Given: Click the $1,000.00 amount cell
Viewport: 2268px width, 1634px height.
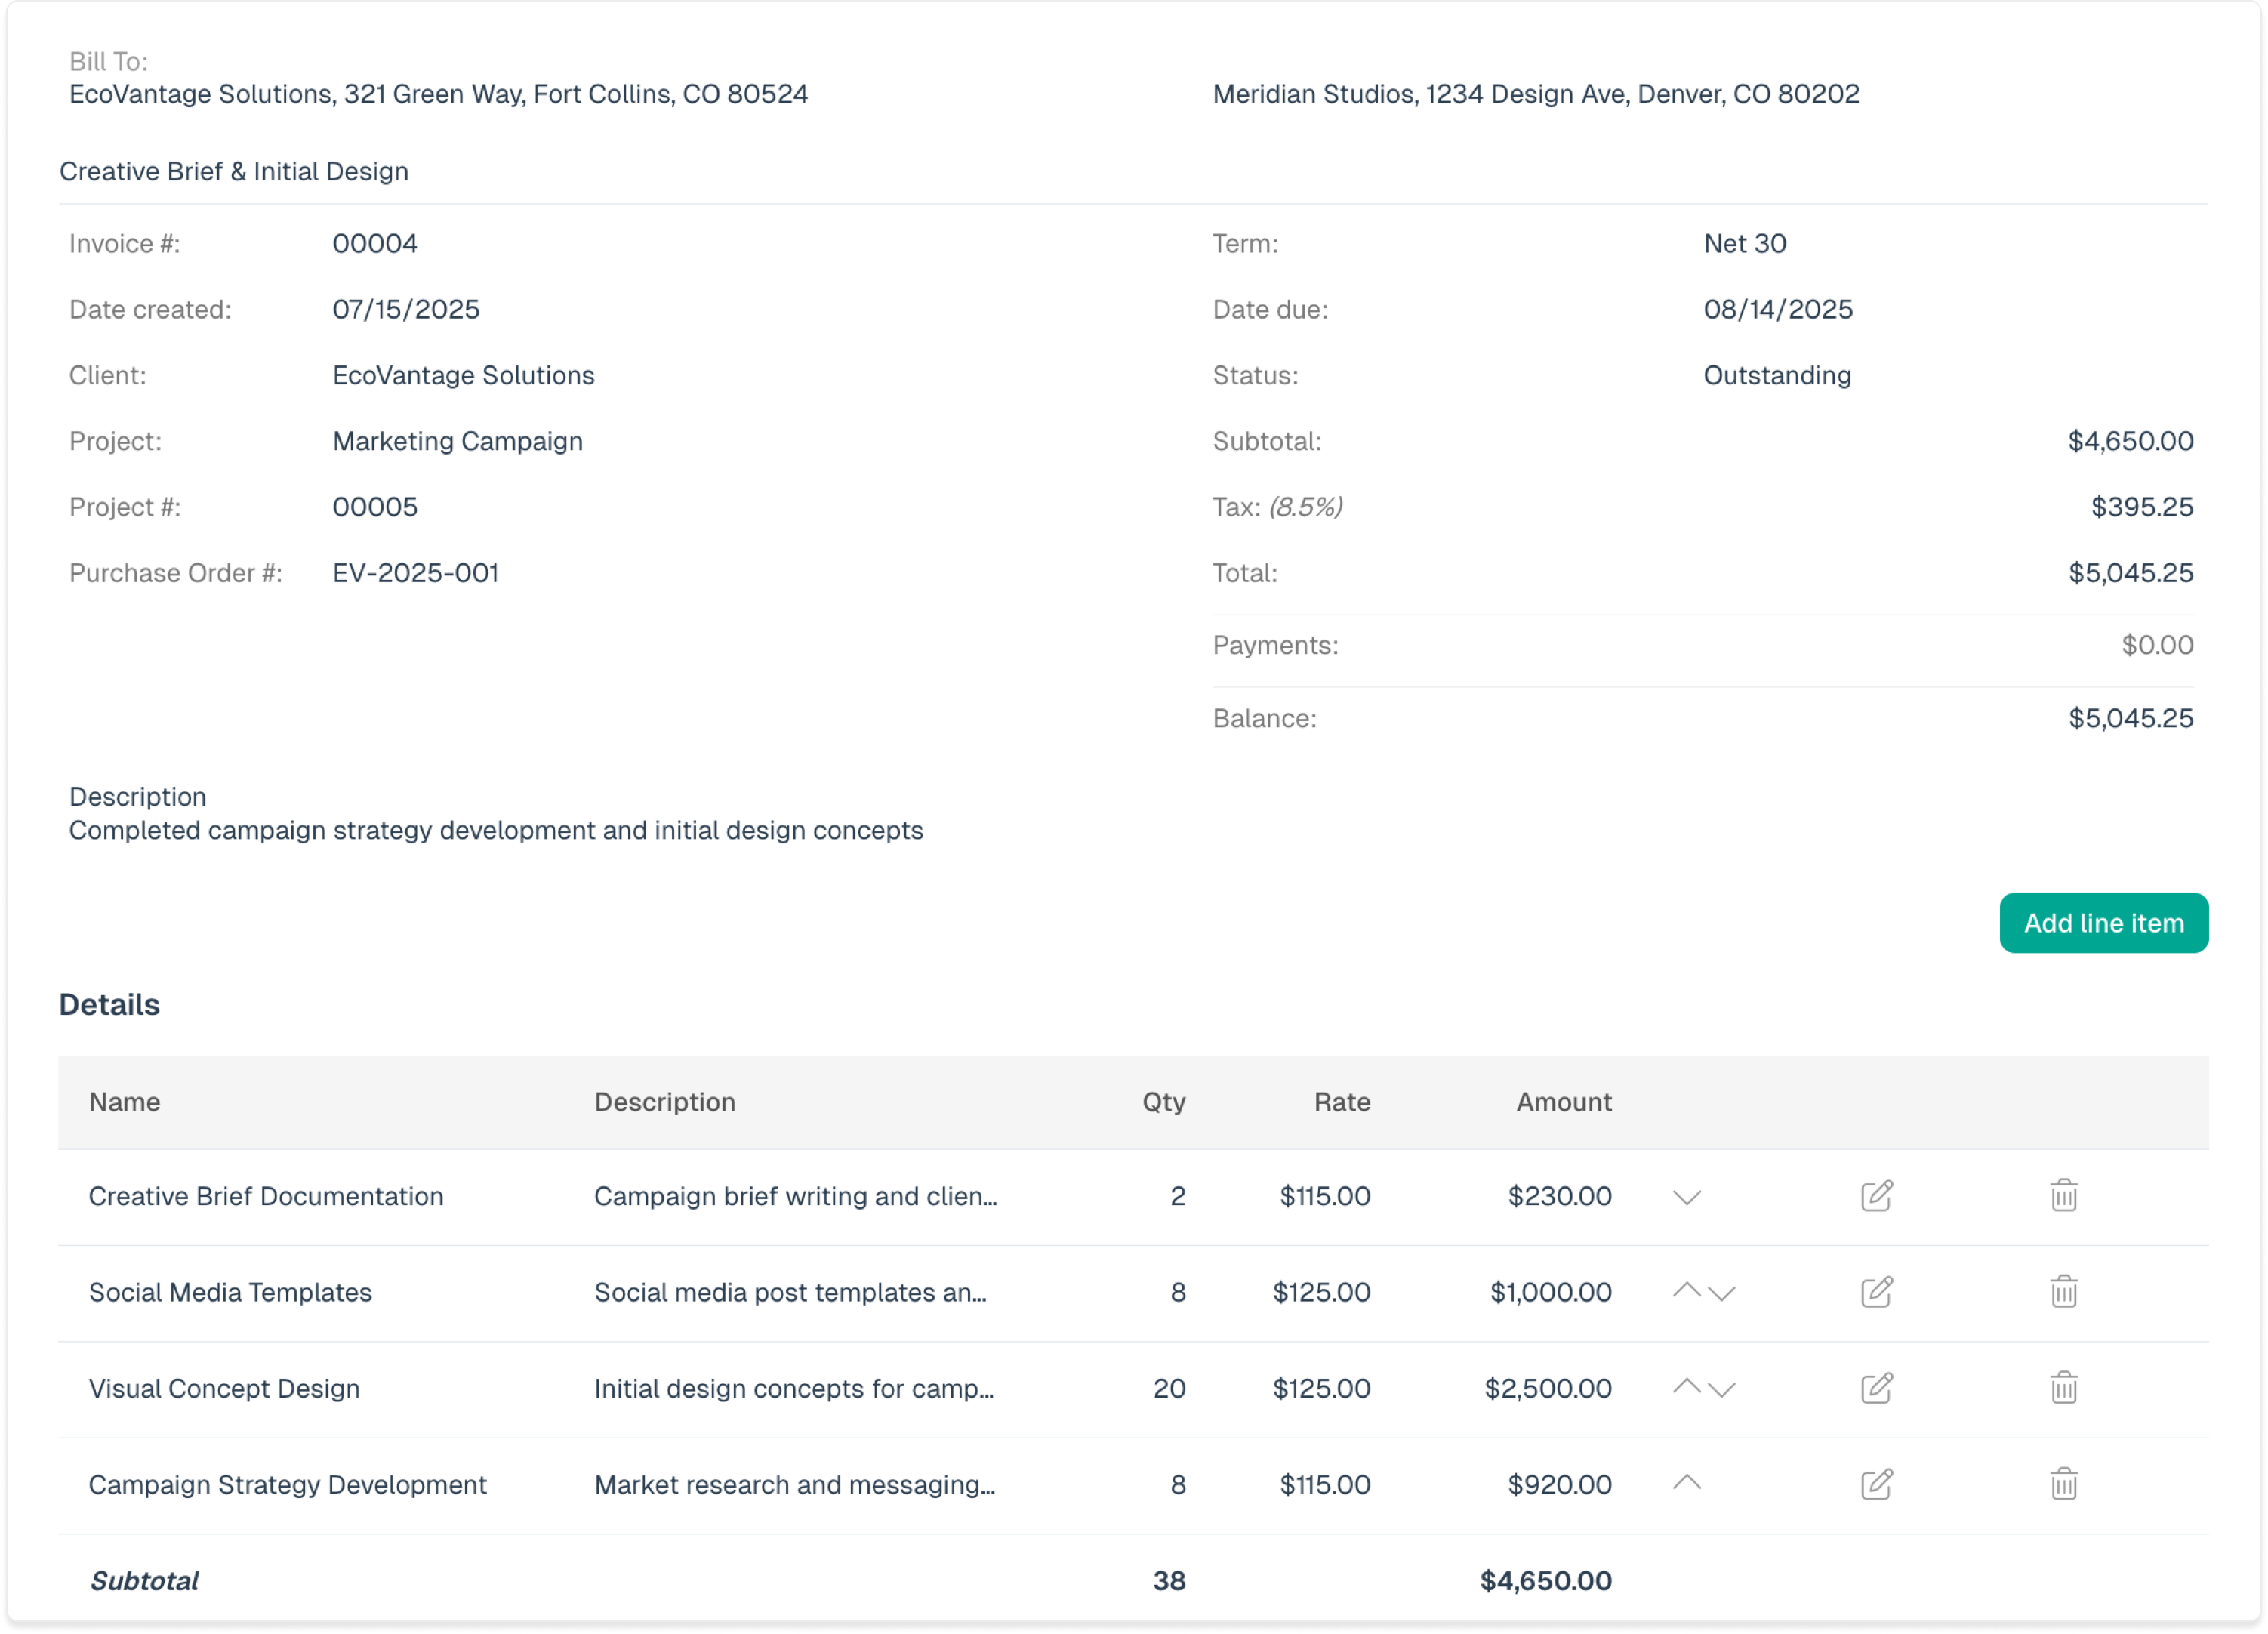Looking at the screenshot, I should (1551, 1292).
